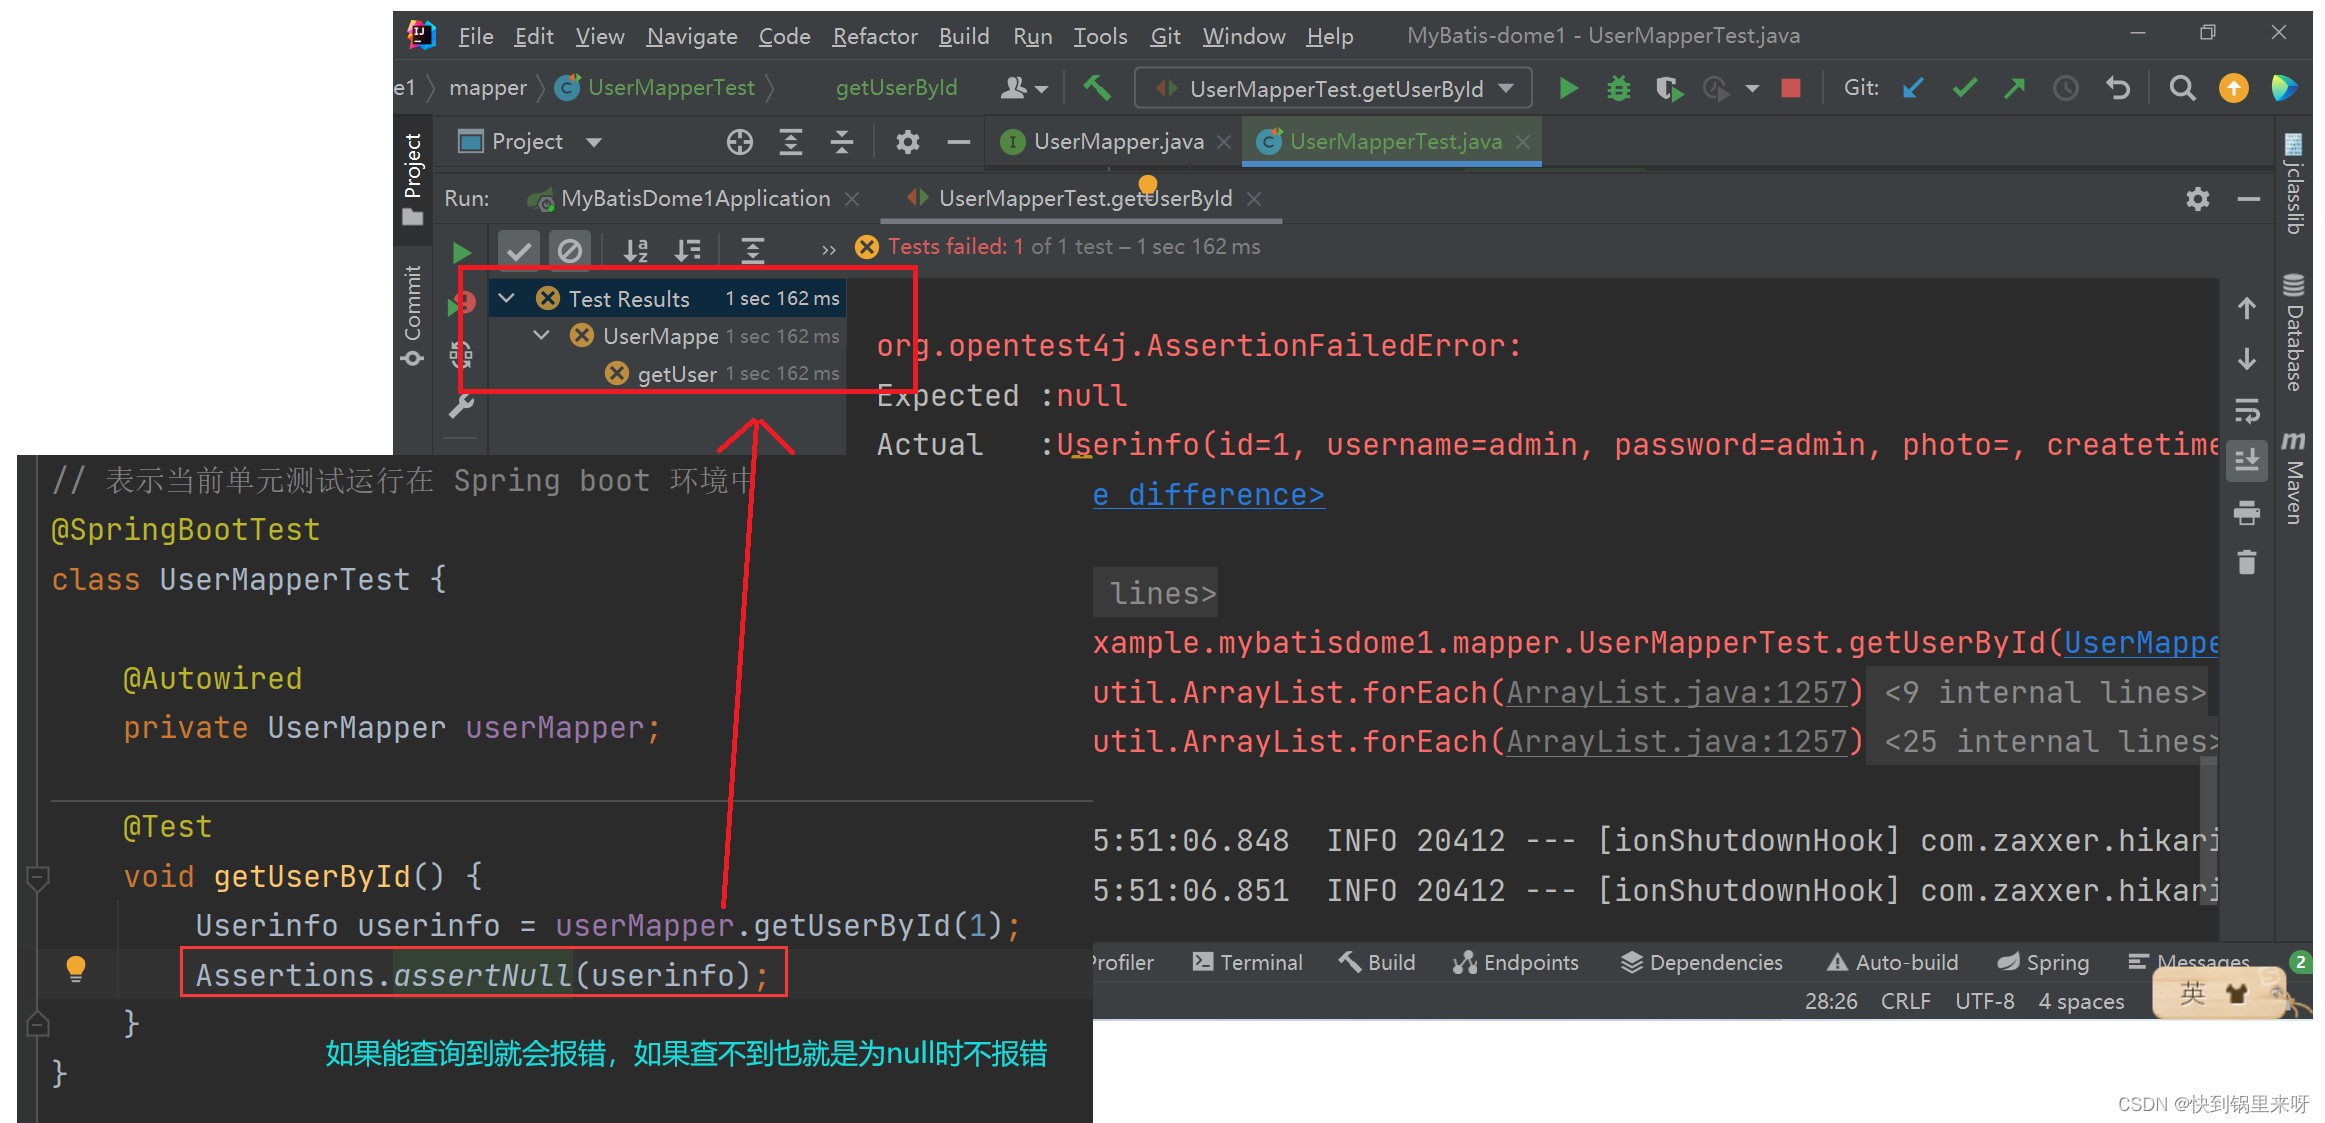Switch to the UserMapper.java editor tab
Viewport: 2325px width, 1123px height.
[1117, 142]
